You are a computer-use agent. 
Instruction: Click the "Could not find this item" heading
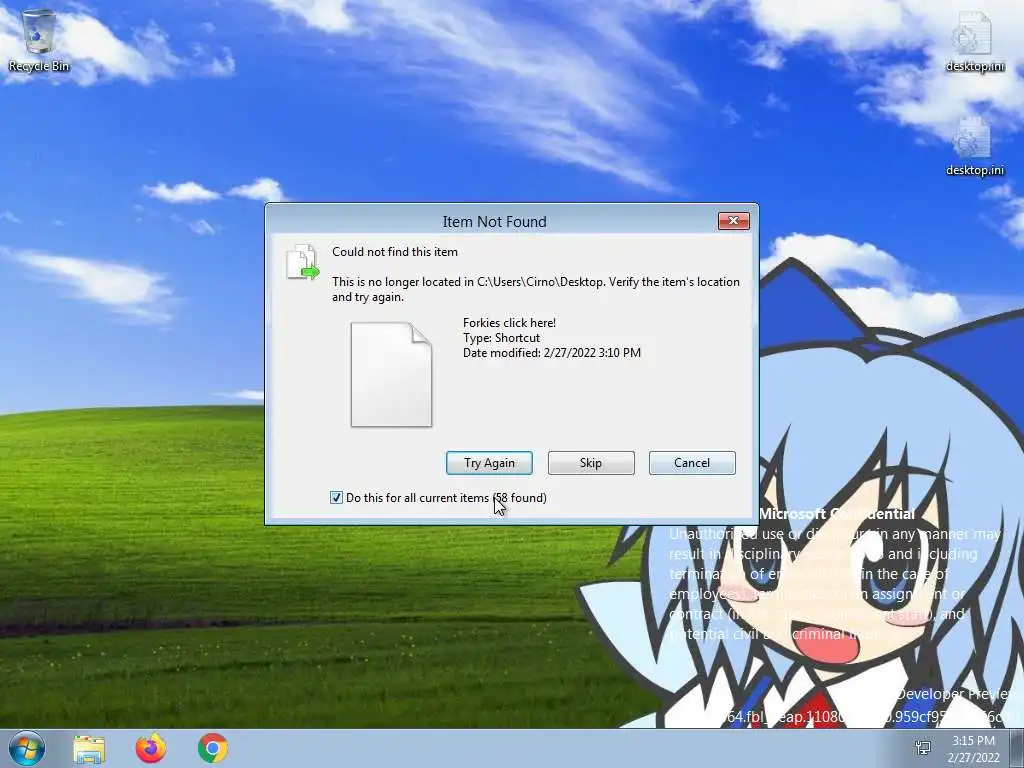point(395,252)
